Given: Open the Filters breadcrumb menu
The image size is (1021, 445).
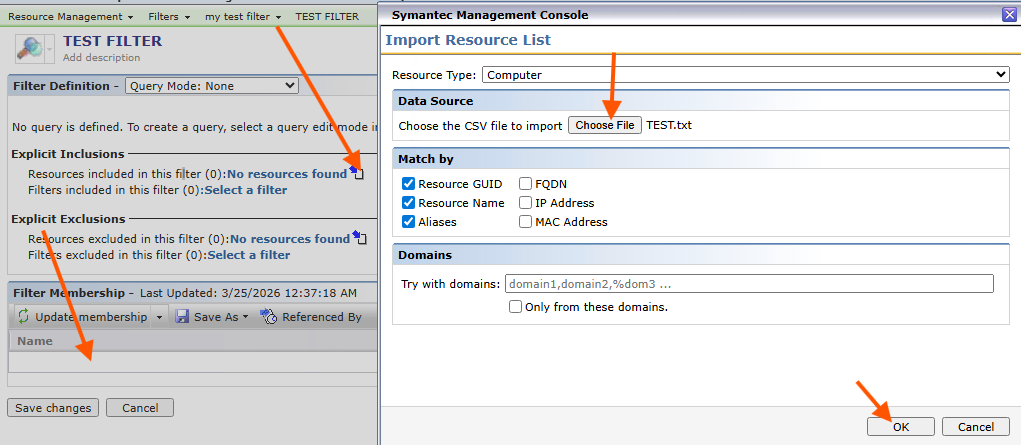Looking at the screenshot, I should click(168, 17).
